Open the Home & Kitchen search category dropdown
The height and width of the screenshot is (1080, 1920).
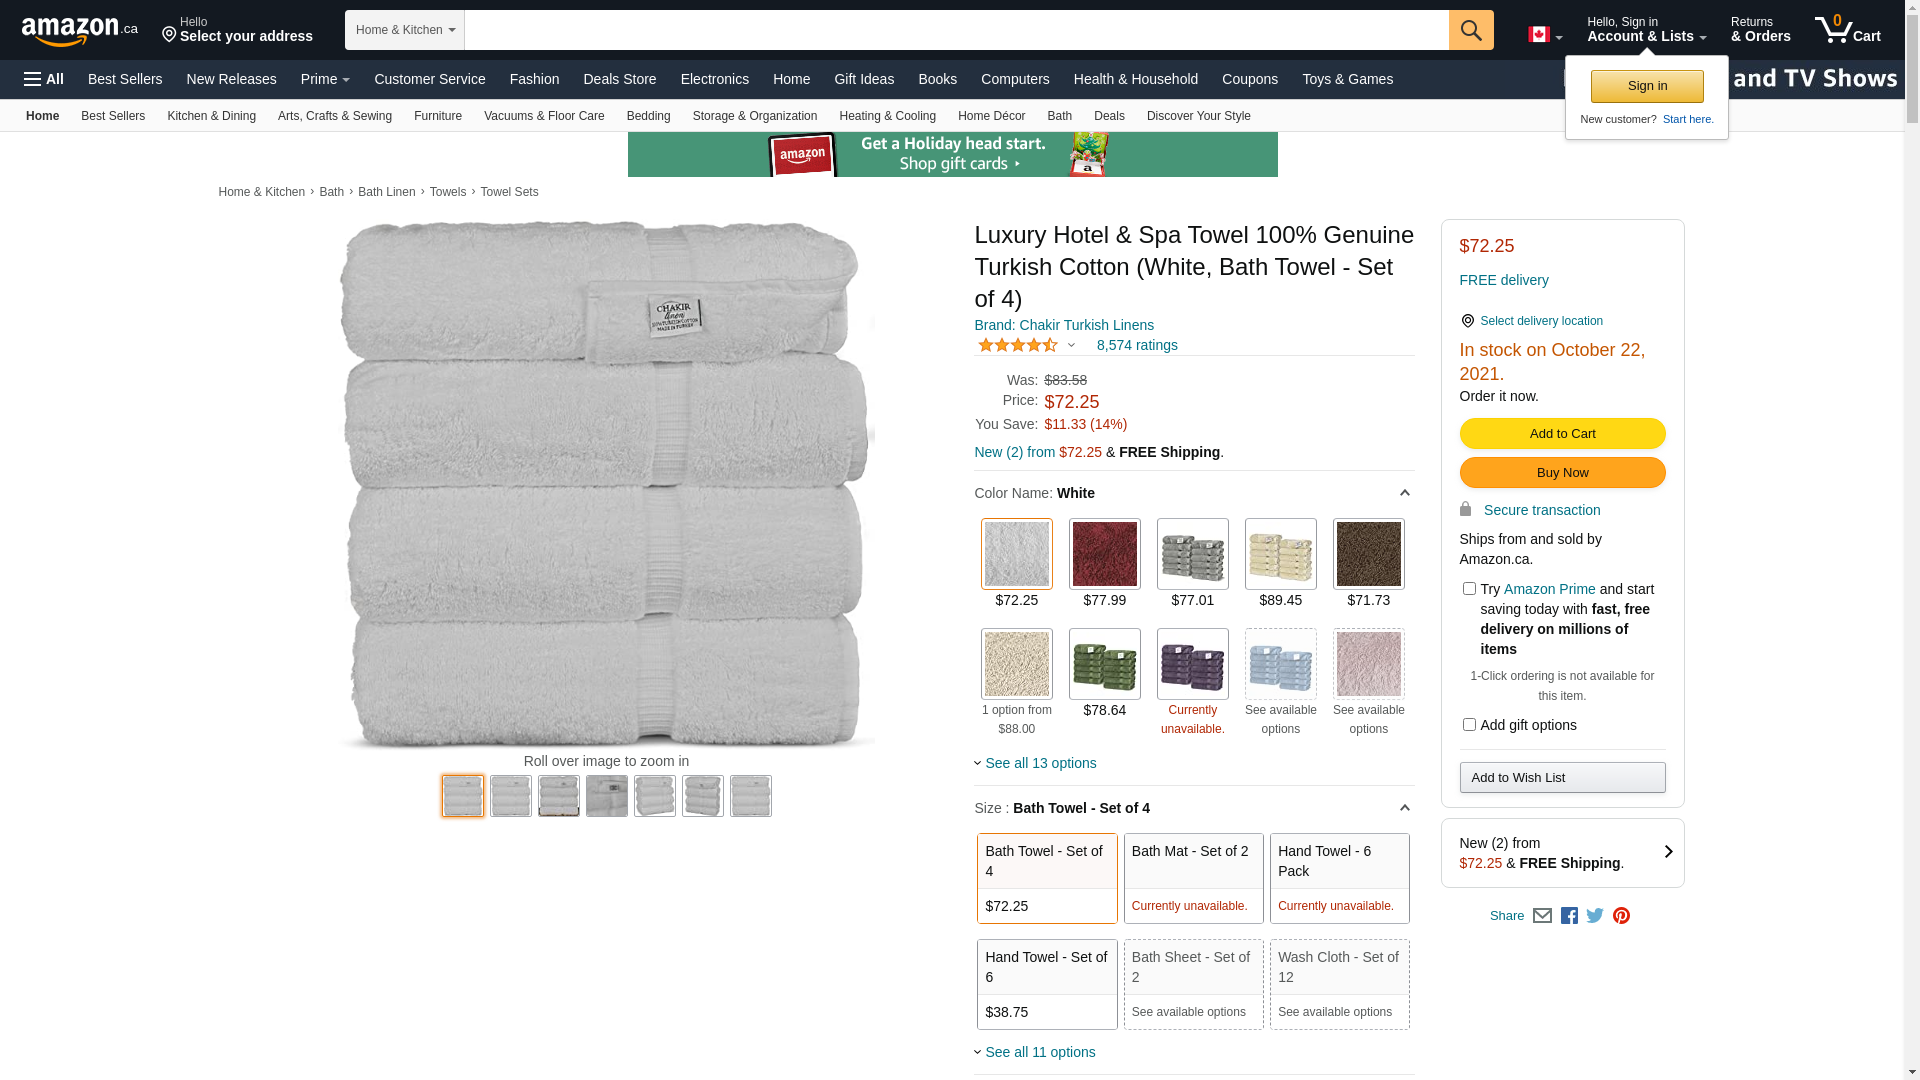pos(405,30)
